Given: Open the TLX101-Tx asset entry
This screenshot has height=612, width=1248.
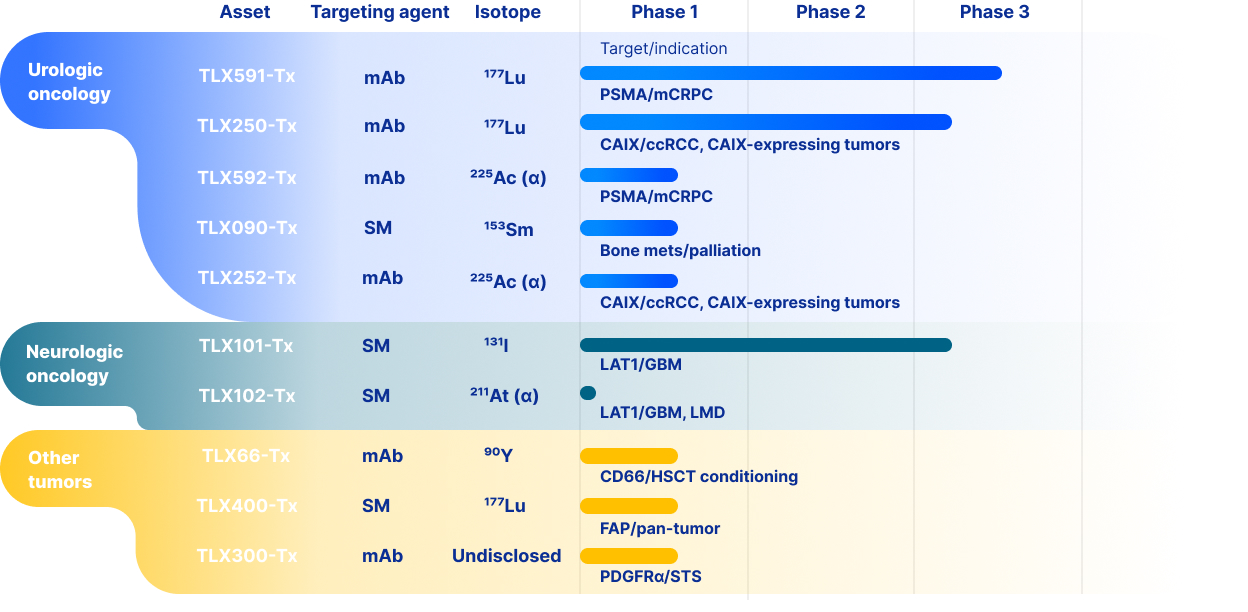Looking at the screenshot, I should point(246,346).
